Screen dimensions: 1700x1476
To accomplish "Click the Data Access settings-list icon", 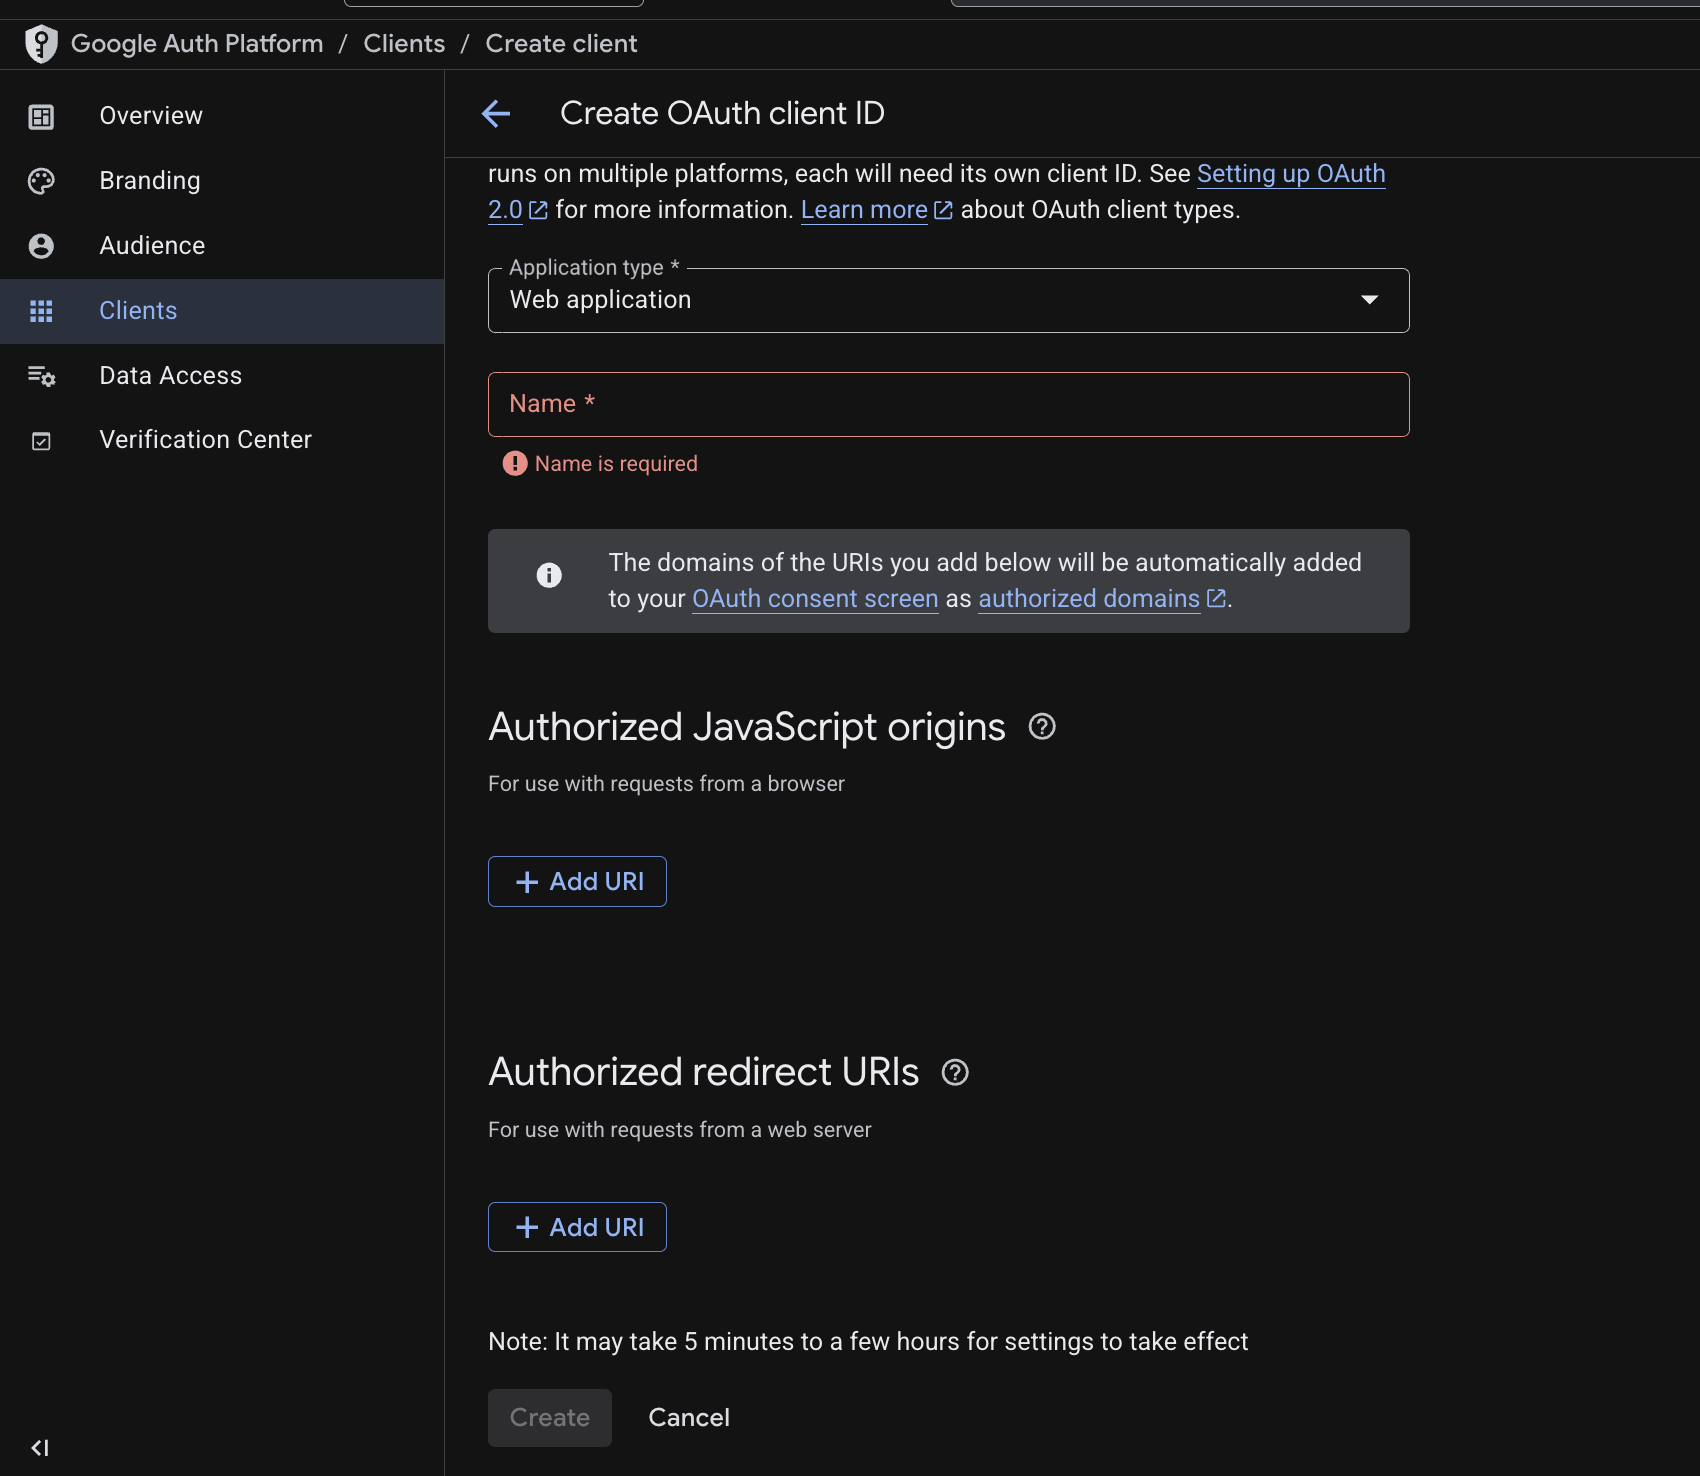I will click(41, 376).
